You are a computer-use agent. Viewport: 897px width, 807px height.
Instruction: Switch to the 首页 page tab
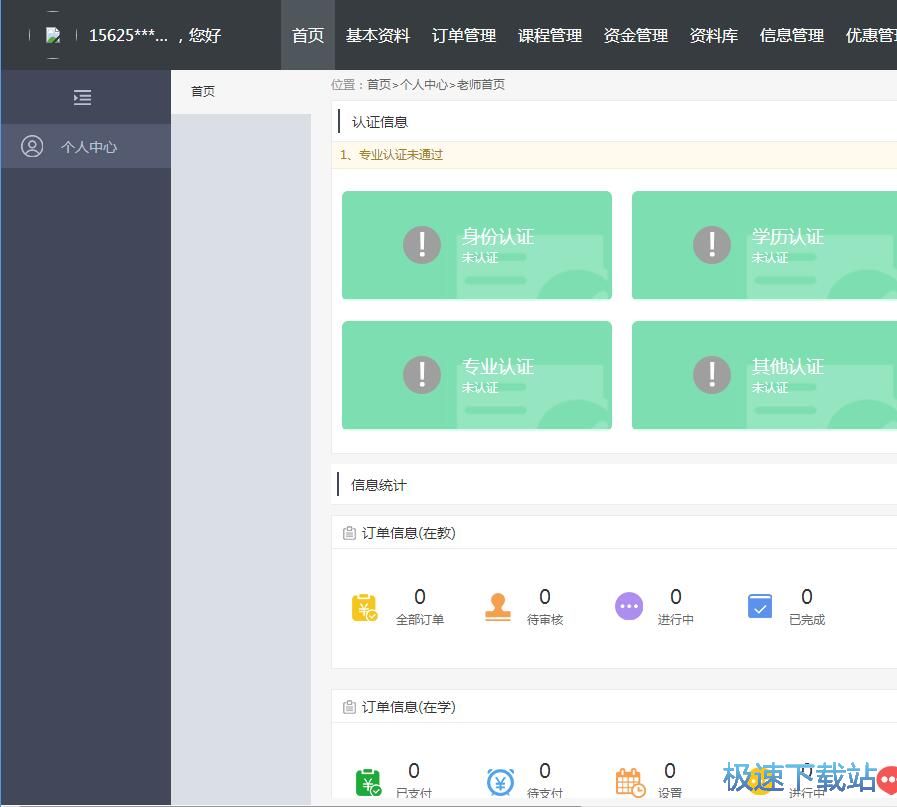(x=203, y=91)
